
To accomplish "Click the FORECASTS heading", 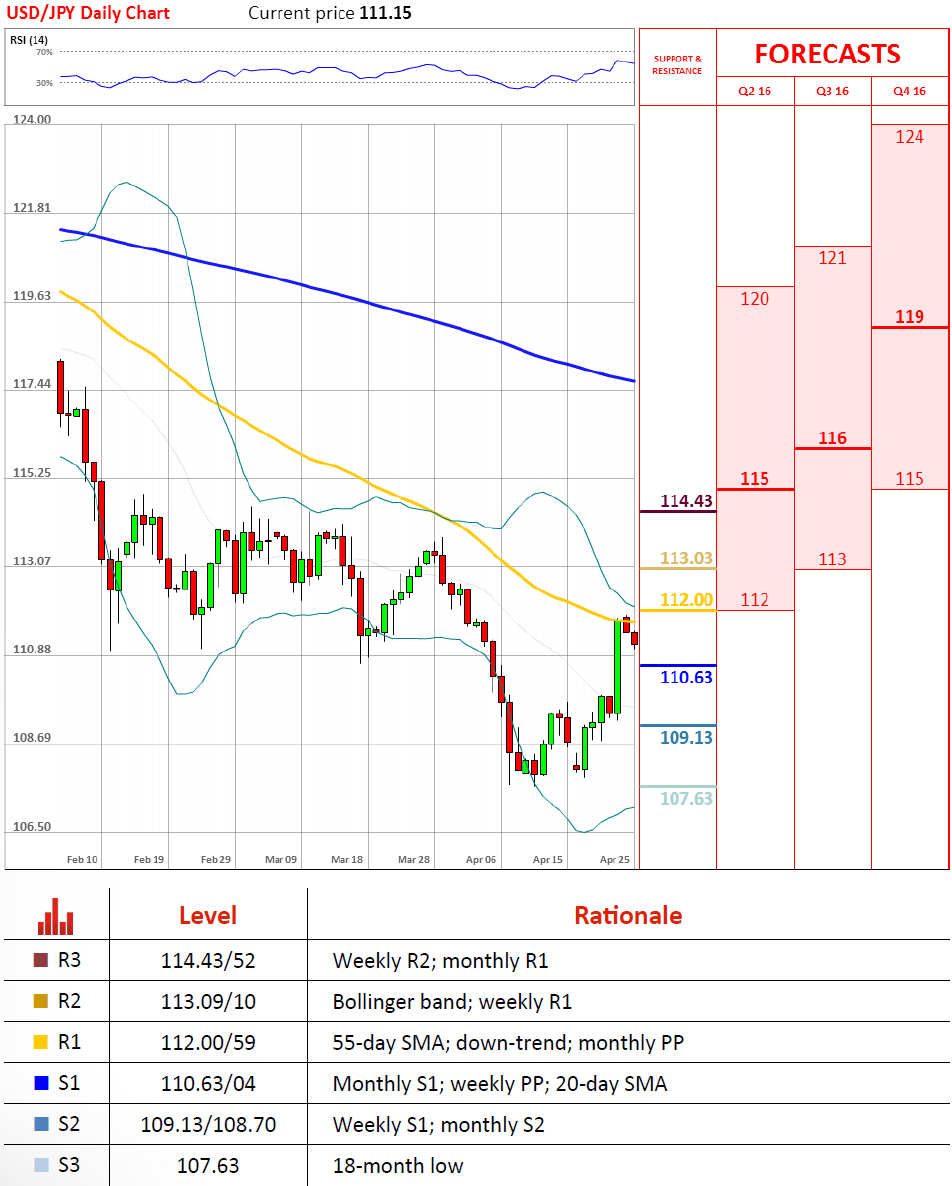I will [827, 54].
